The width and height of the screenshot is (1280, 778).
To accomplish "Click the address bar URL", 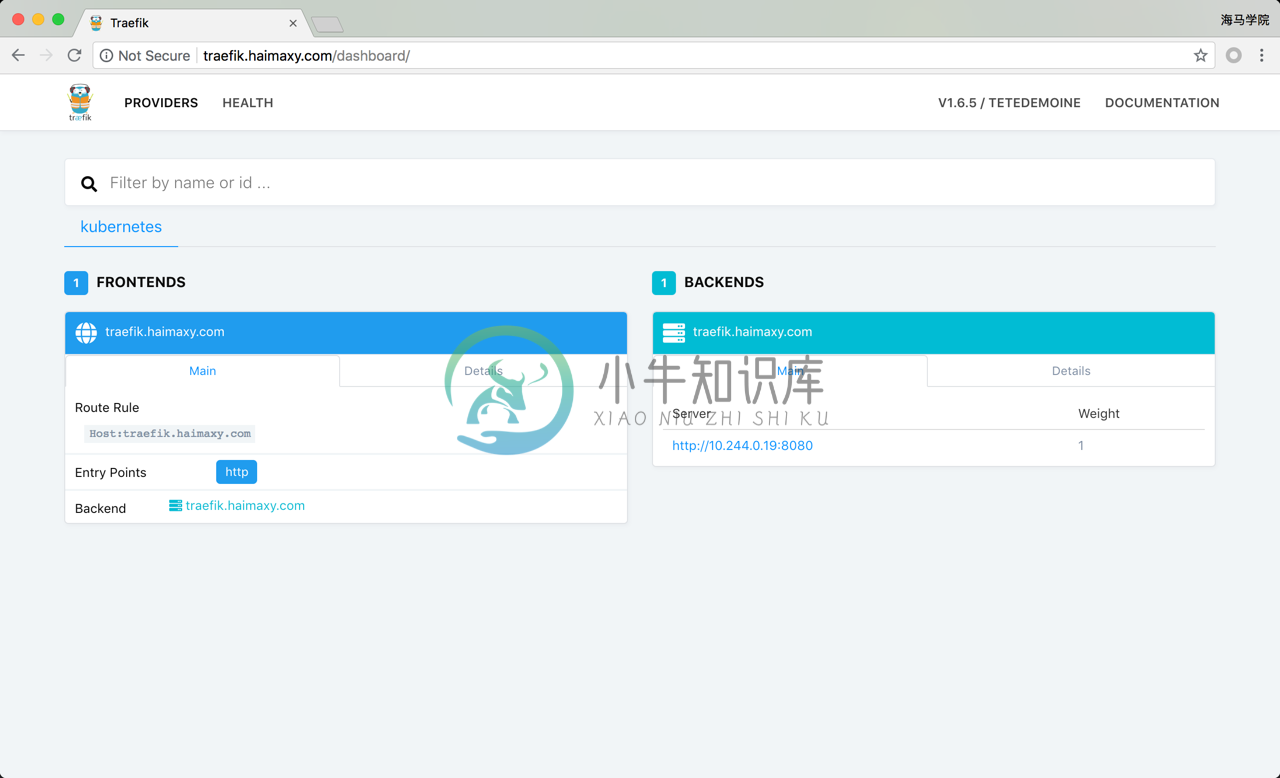I will (306, 56).
